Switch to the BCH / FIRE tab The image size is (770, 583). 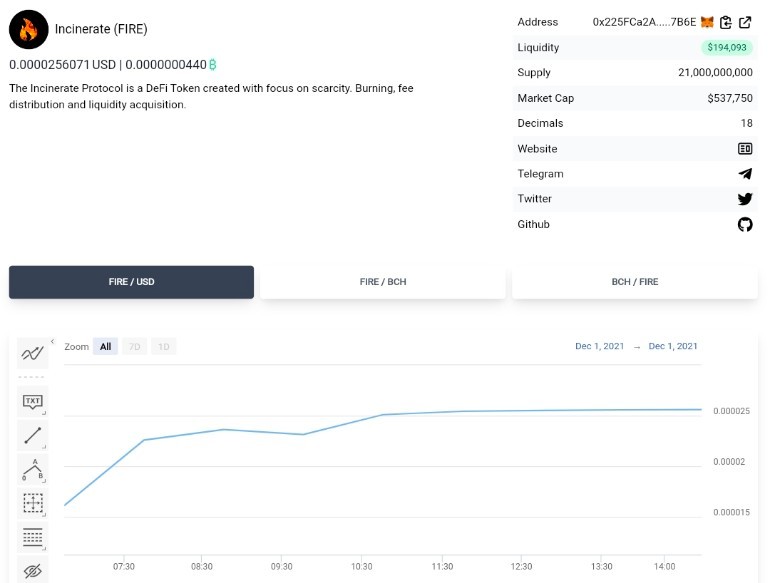(634, 282)
